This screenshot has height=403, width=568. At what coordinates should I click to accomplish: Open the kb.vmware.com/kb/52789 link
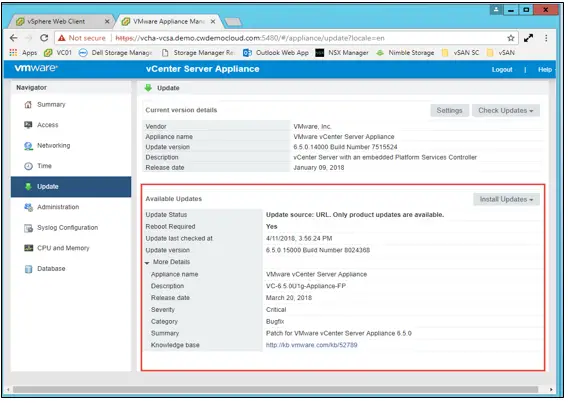coord(312,345)
